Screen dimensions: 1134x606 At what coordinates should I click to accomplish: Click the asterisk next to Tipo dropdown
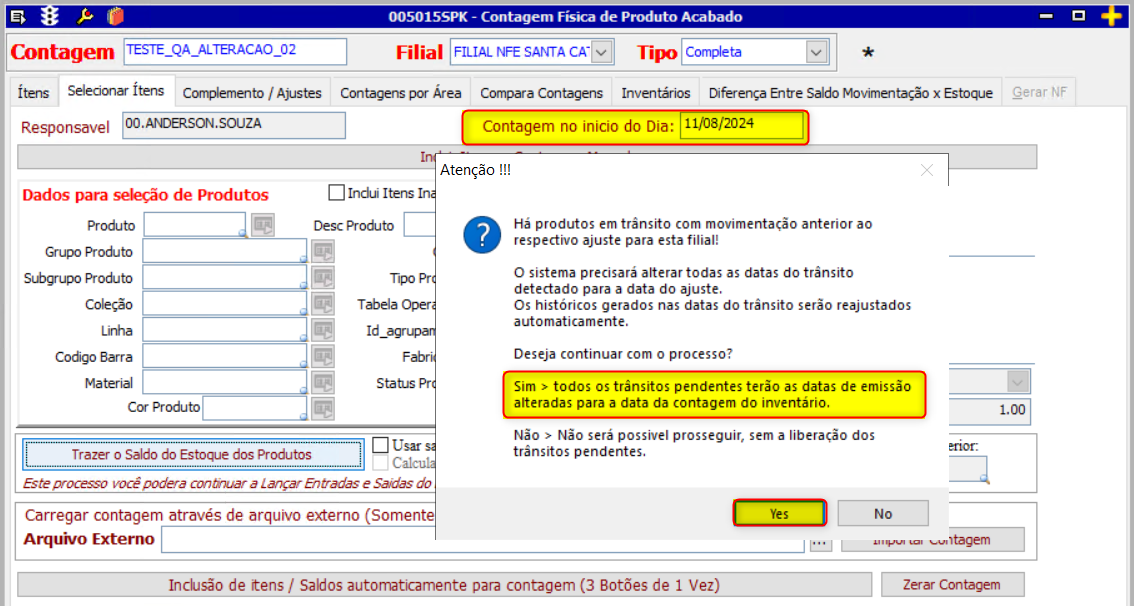coord(868,53)
